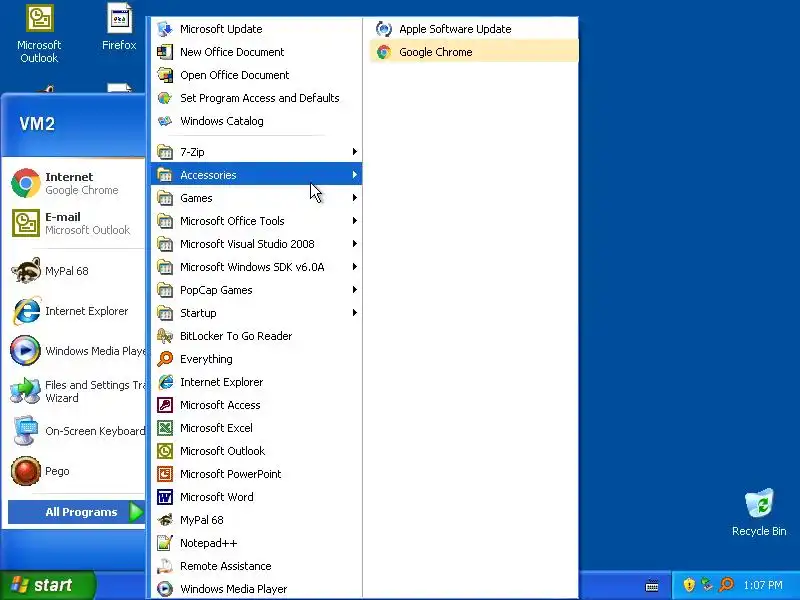This screenshot has height=600, width=800.
Task: Open the On-Screen Keyboard icon
Action: (x=26, y=431)
